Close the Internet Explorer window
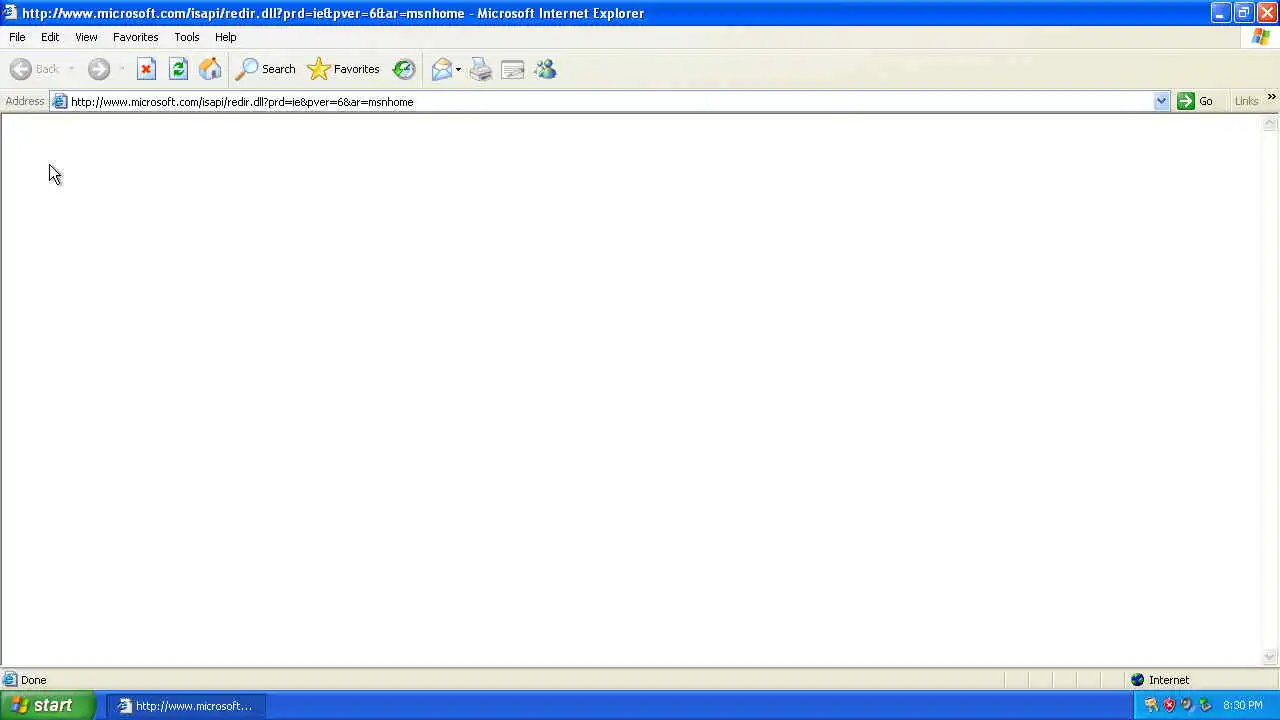Image resolution: width=1280 pixels, height=720 pixels. [x=1266, y=13]
